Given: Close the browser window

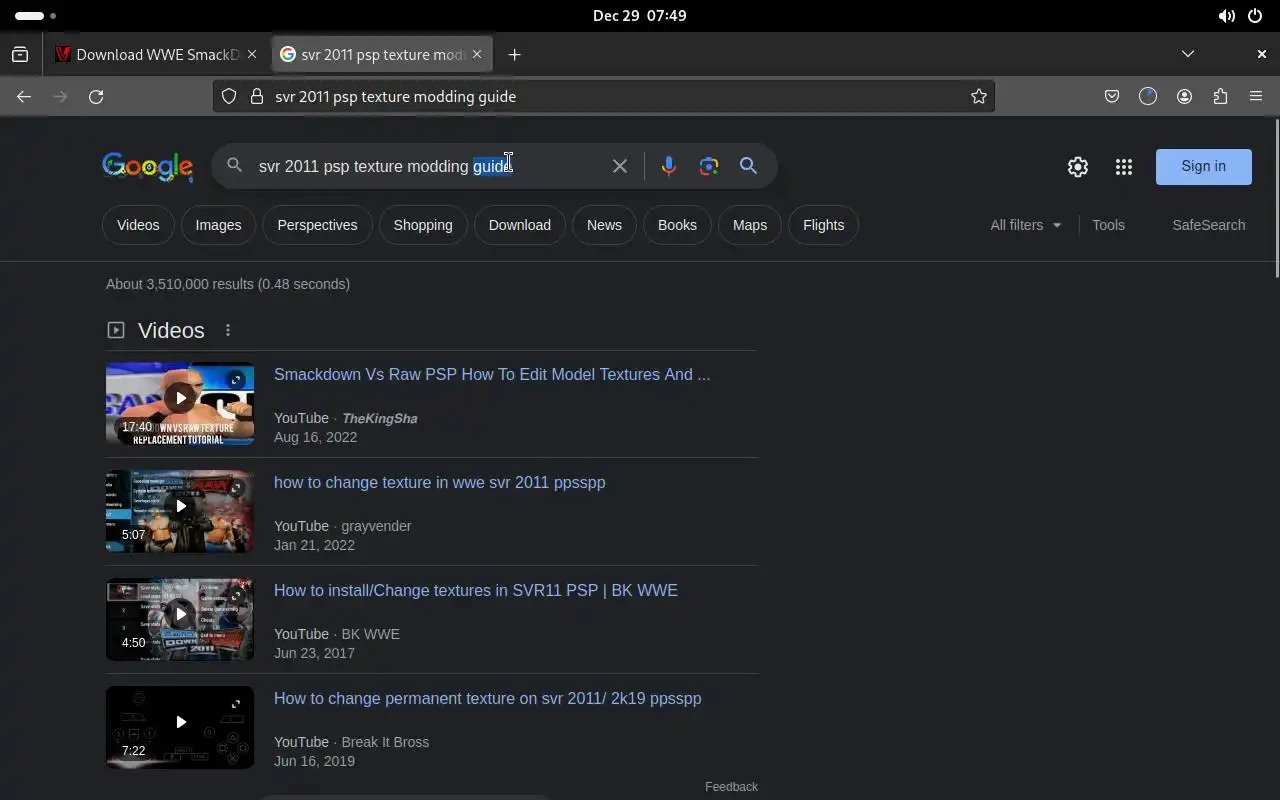Looking at the screenshot, I should coord(1261,54).
